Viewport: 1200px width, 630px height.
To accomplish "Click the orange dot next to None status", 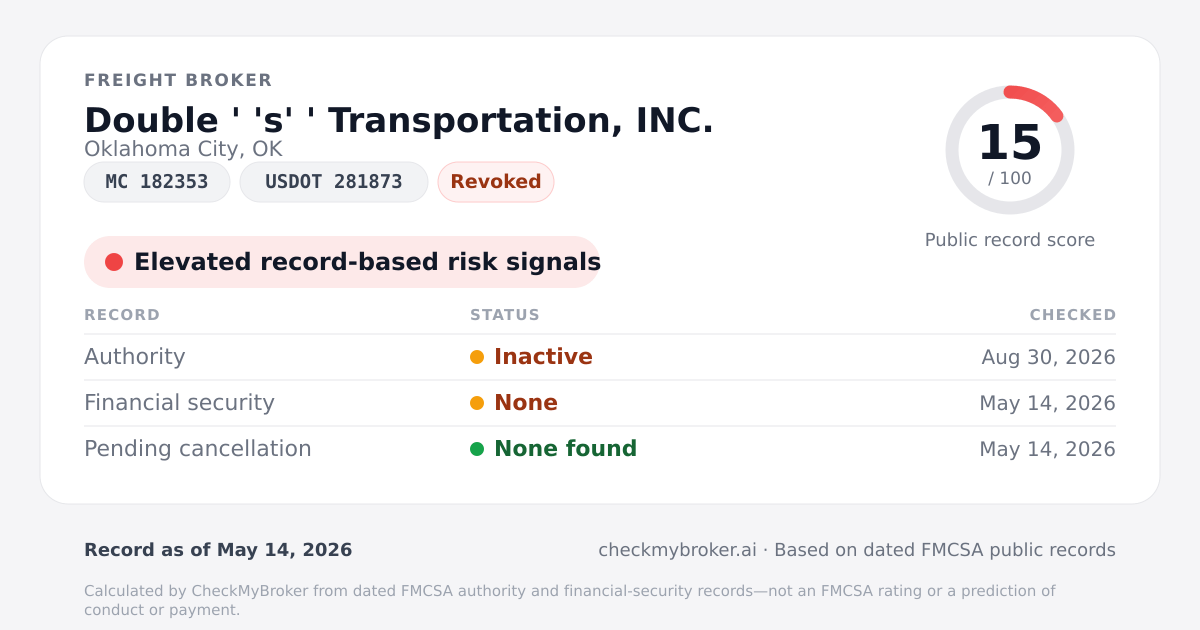I will point(477,403).
